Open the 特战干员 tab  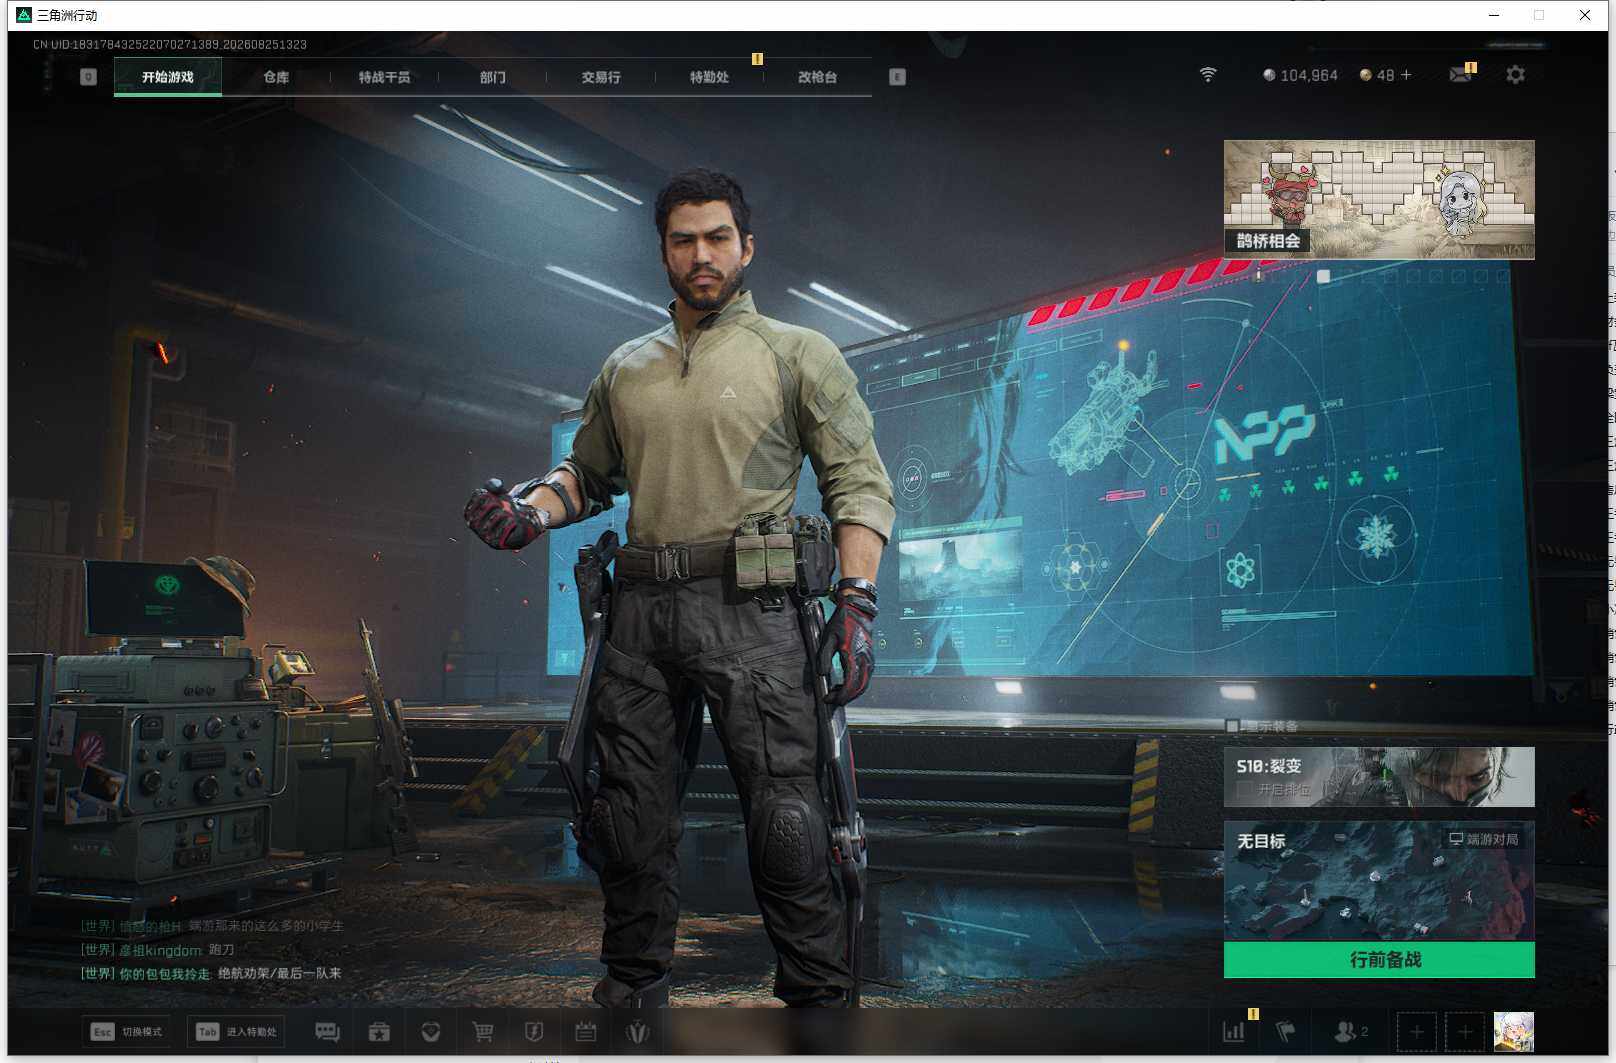[384, 77]
